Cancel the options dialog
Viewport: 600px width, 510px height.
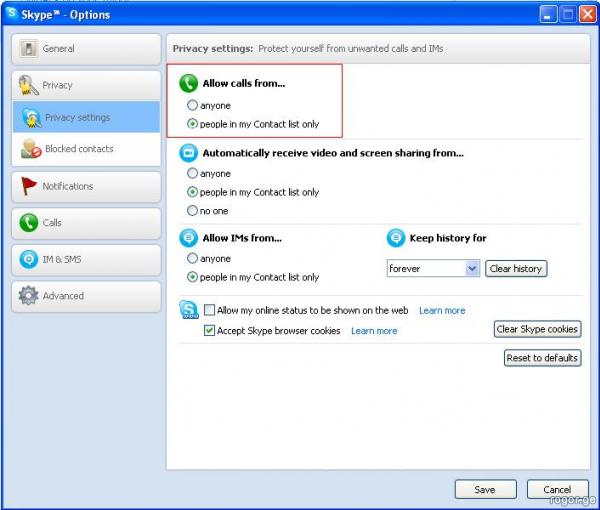tap(557, 489)
